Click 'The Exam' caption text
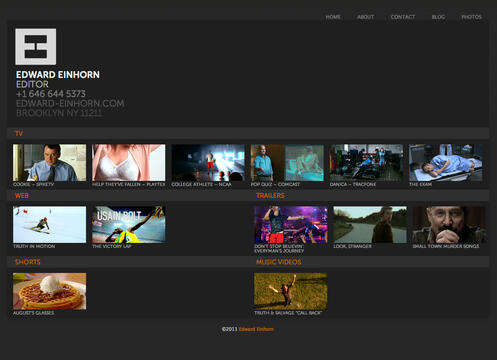Screen dimensions: 497x360 point(420,184)
